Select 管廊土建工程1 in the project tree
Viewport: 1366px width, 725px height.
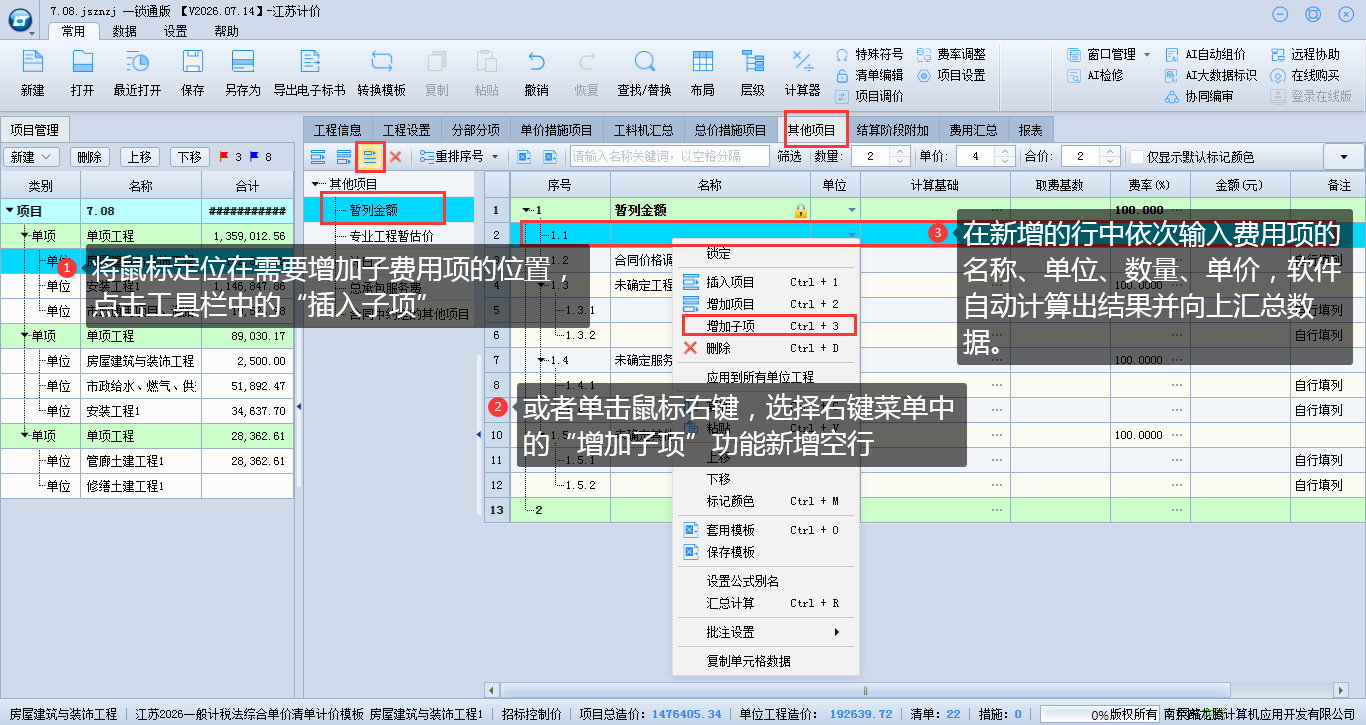[125, 461]
